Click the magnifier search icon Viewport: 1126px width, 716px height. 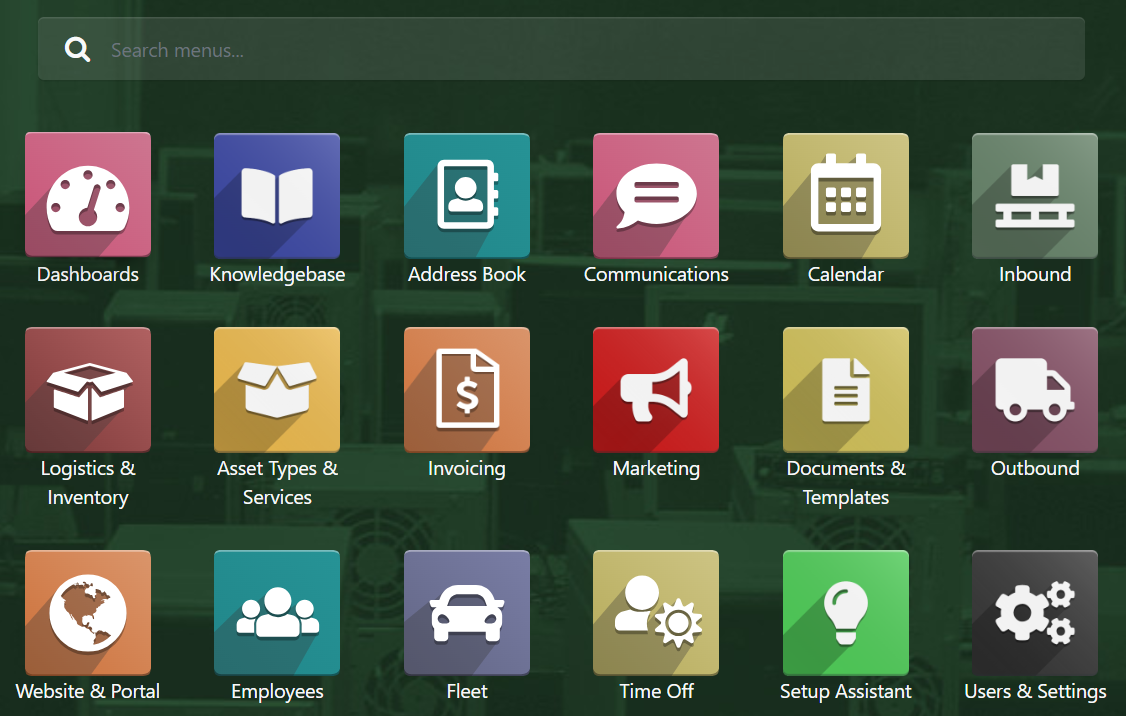pos(77,50)
